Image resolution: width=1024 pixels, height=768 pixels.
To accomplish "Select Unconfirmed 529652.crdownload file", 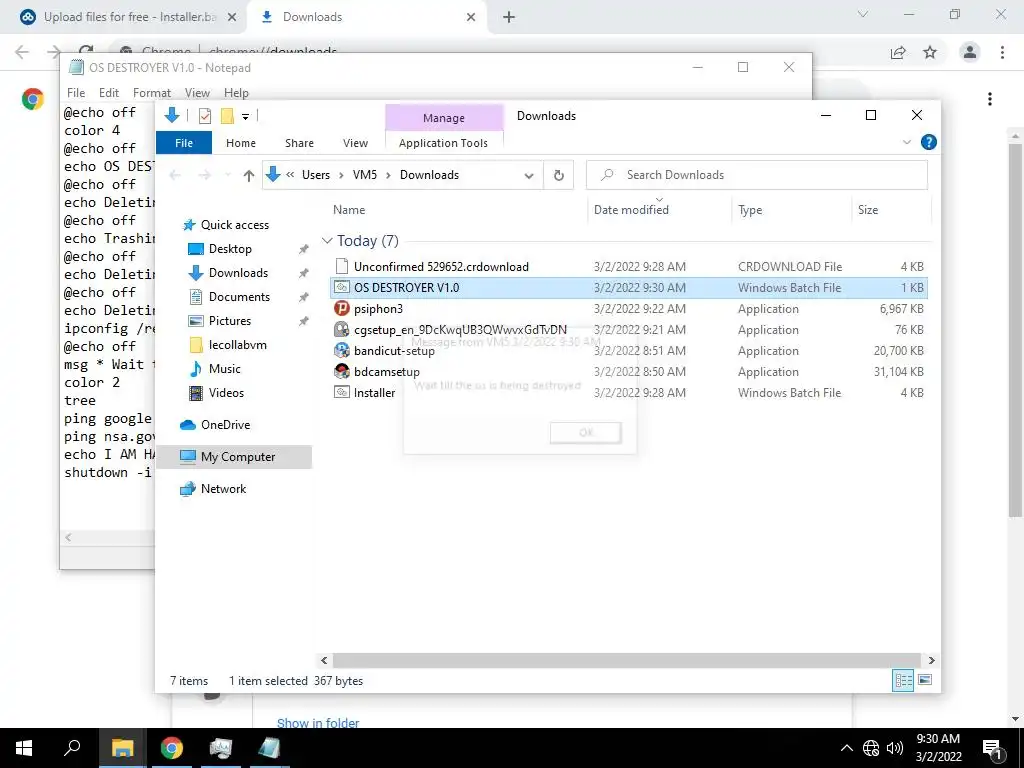I will [441, 266].
